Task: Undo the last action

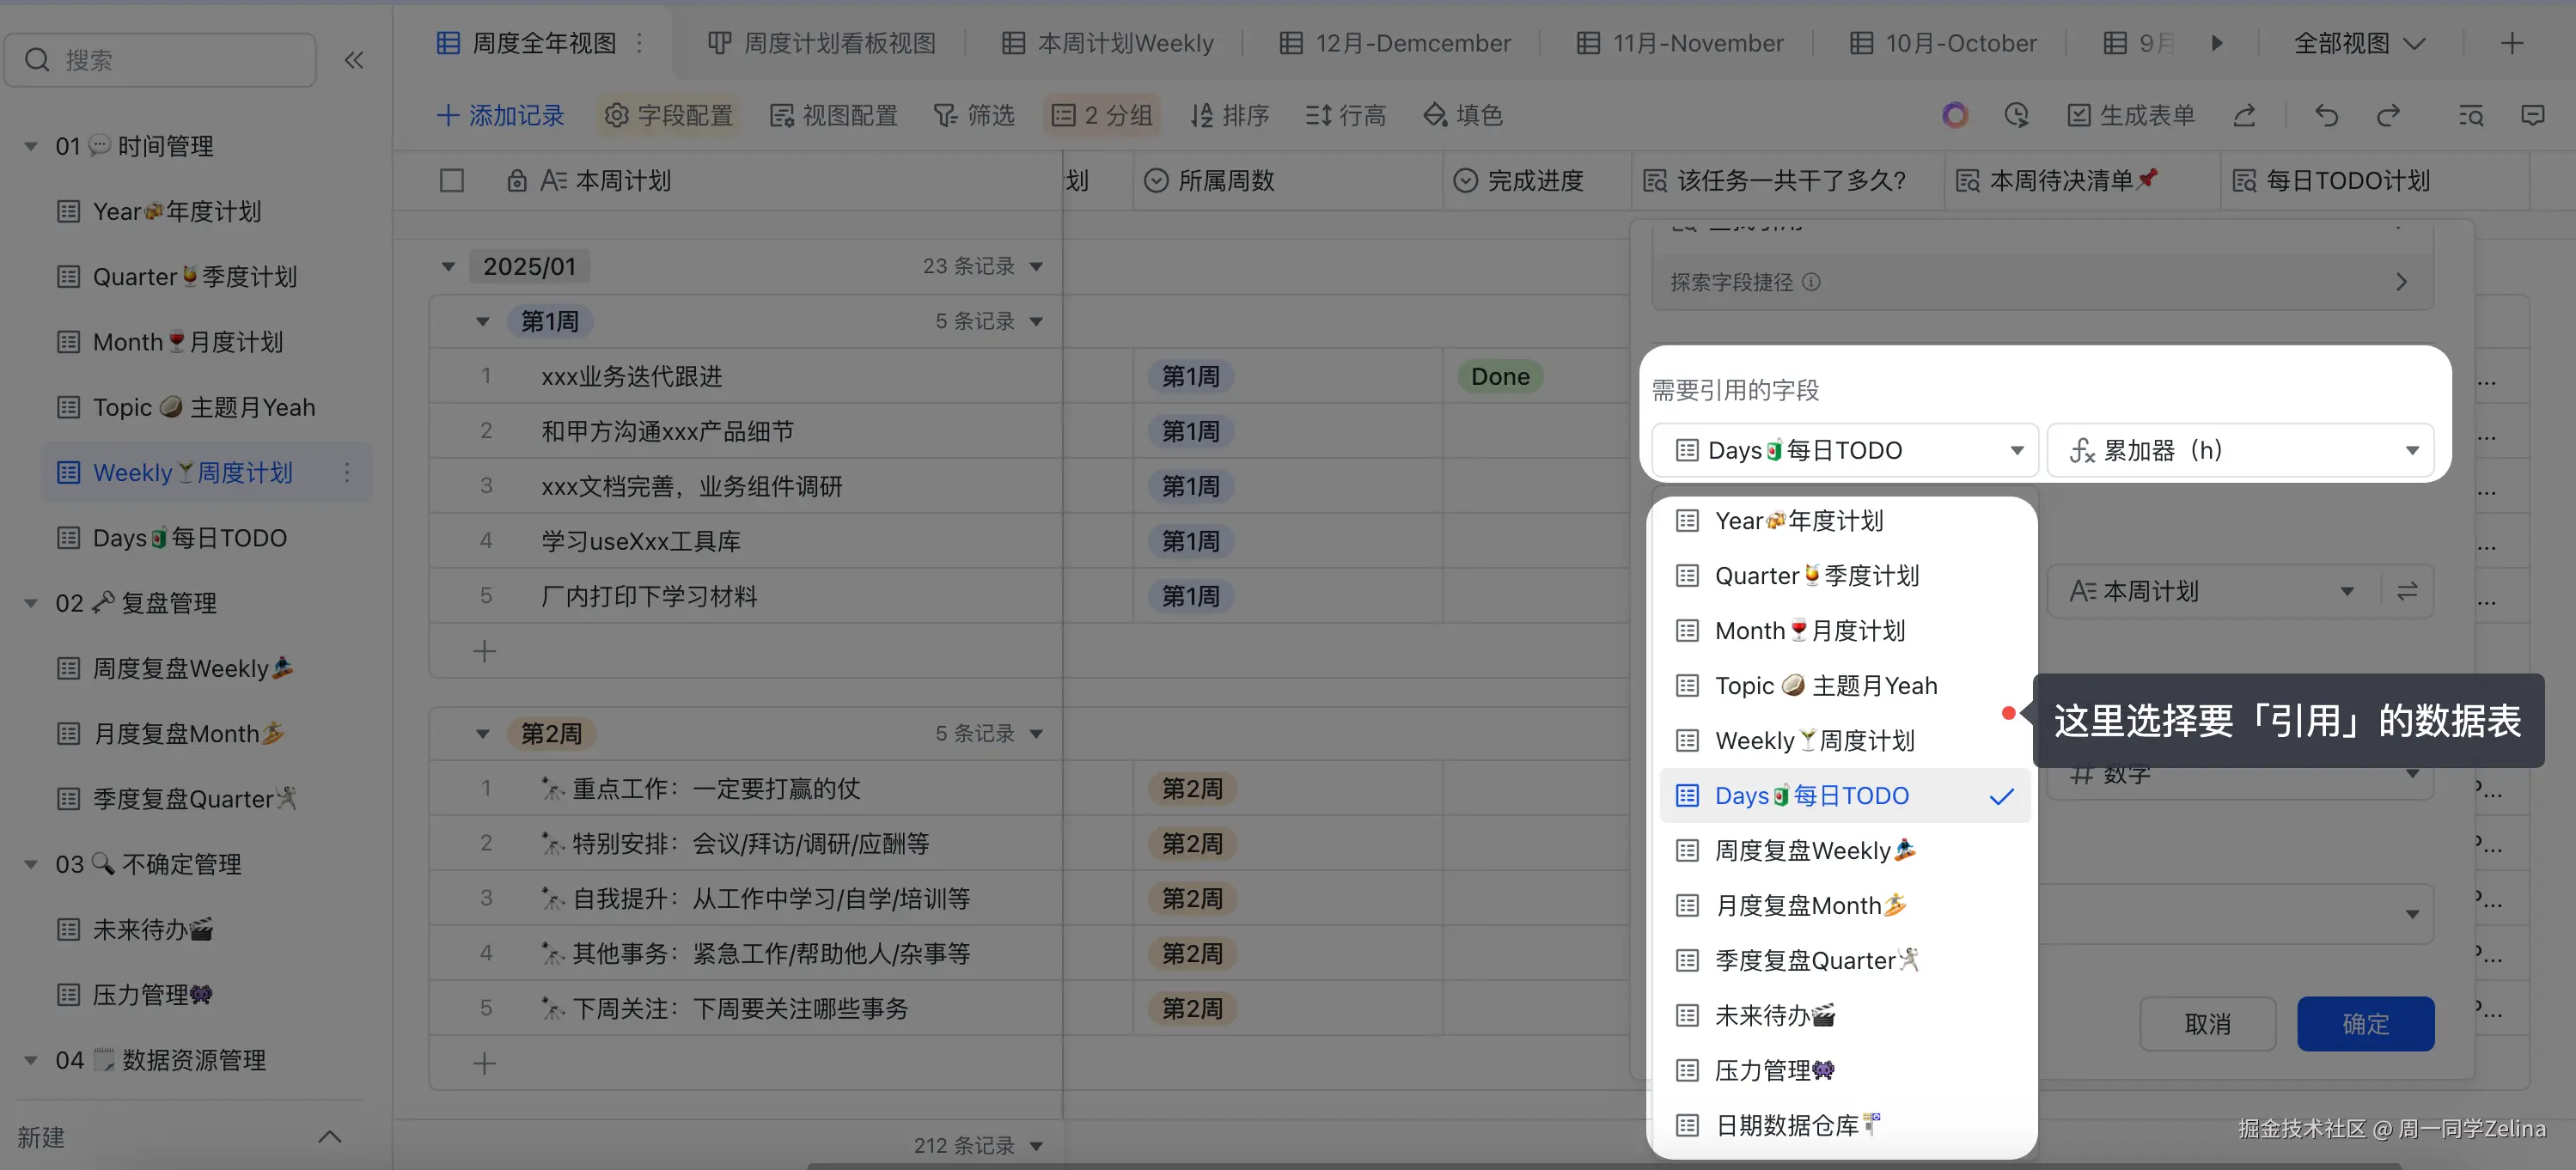Action: (x=2326, y=115)
